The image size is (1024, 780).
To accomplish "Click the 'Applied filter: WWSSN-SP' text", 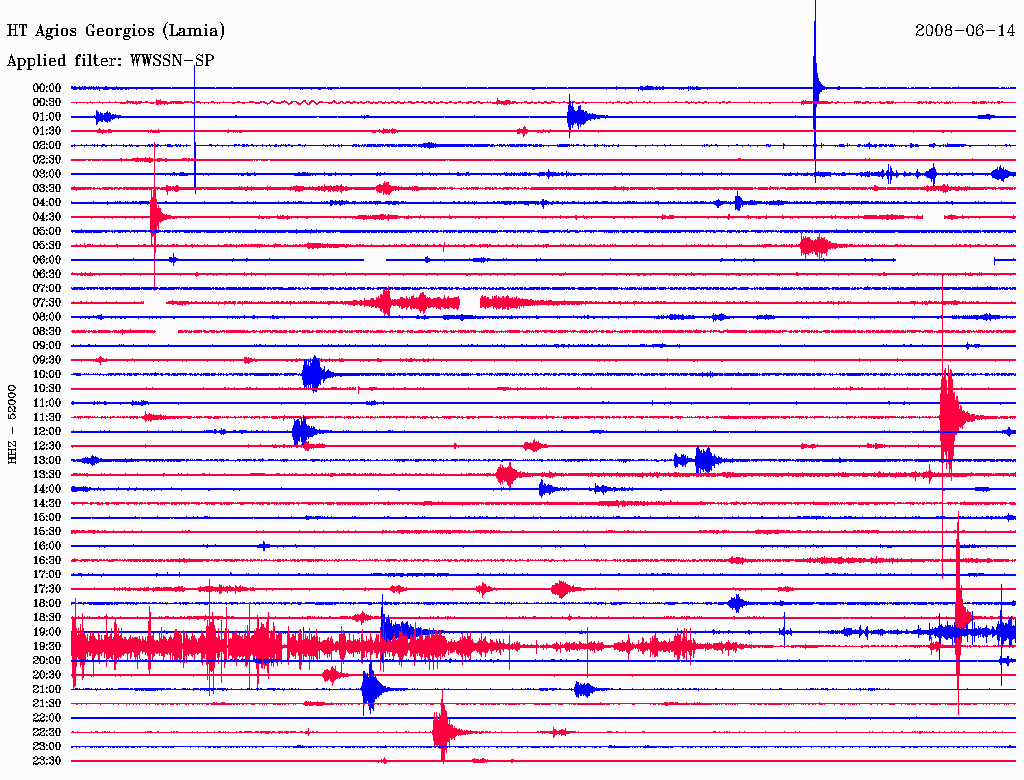I will click(x=110, y=61).
